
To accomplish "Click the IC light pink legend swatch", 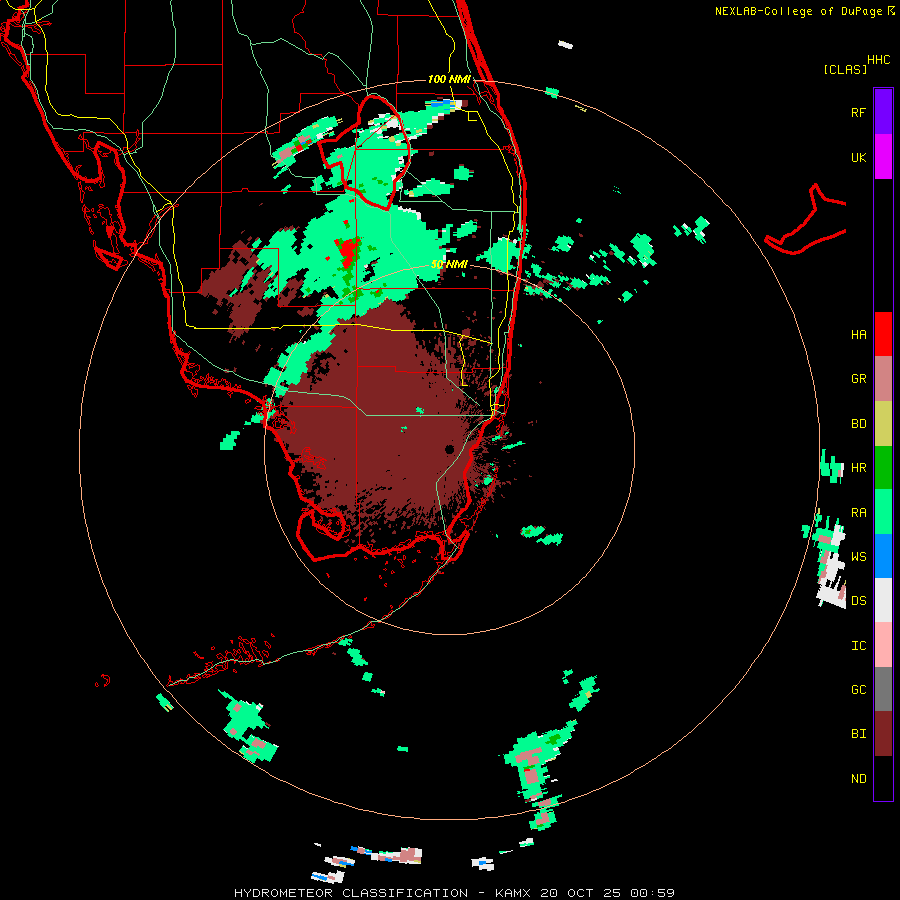I will pyautogui.click(x=883, y=645).
